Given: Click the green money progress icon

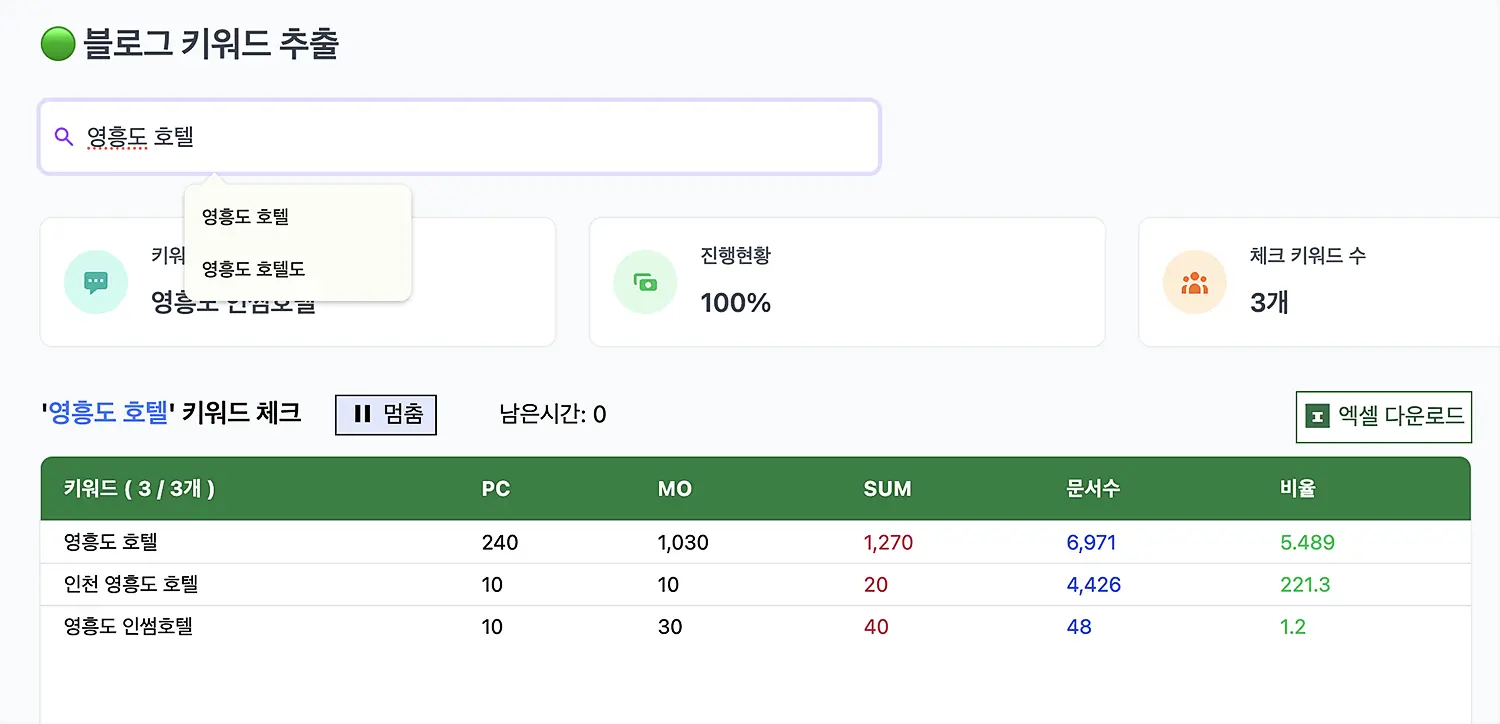Looking at the screenshot, I should pyautogui.click(x=645, y=282).
